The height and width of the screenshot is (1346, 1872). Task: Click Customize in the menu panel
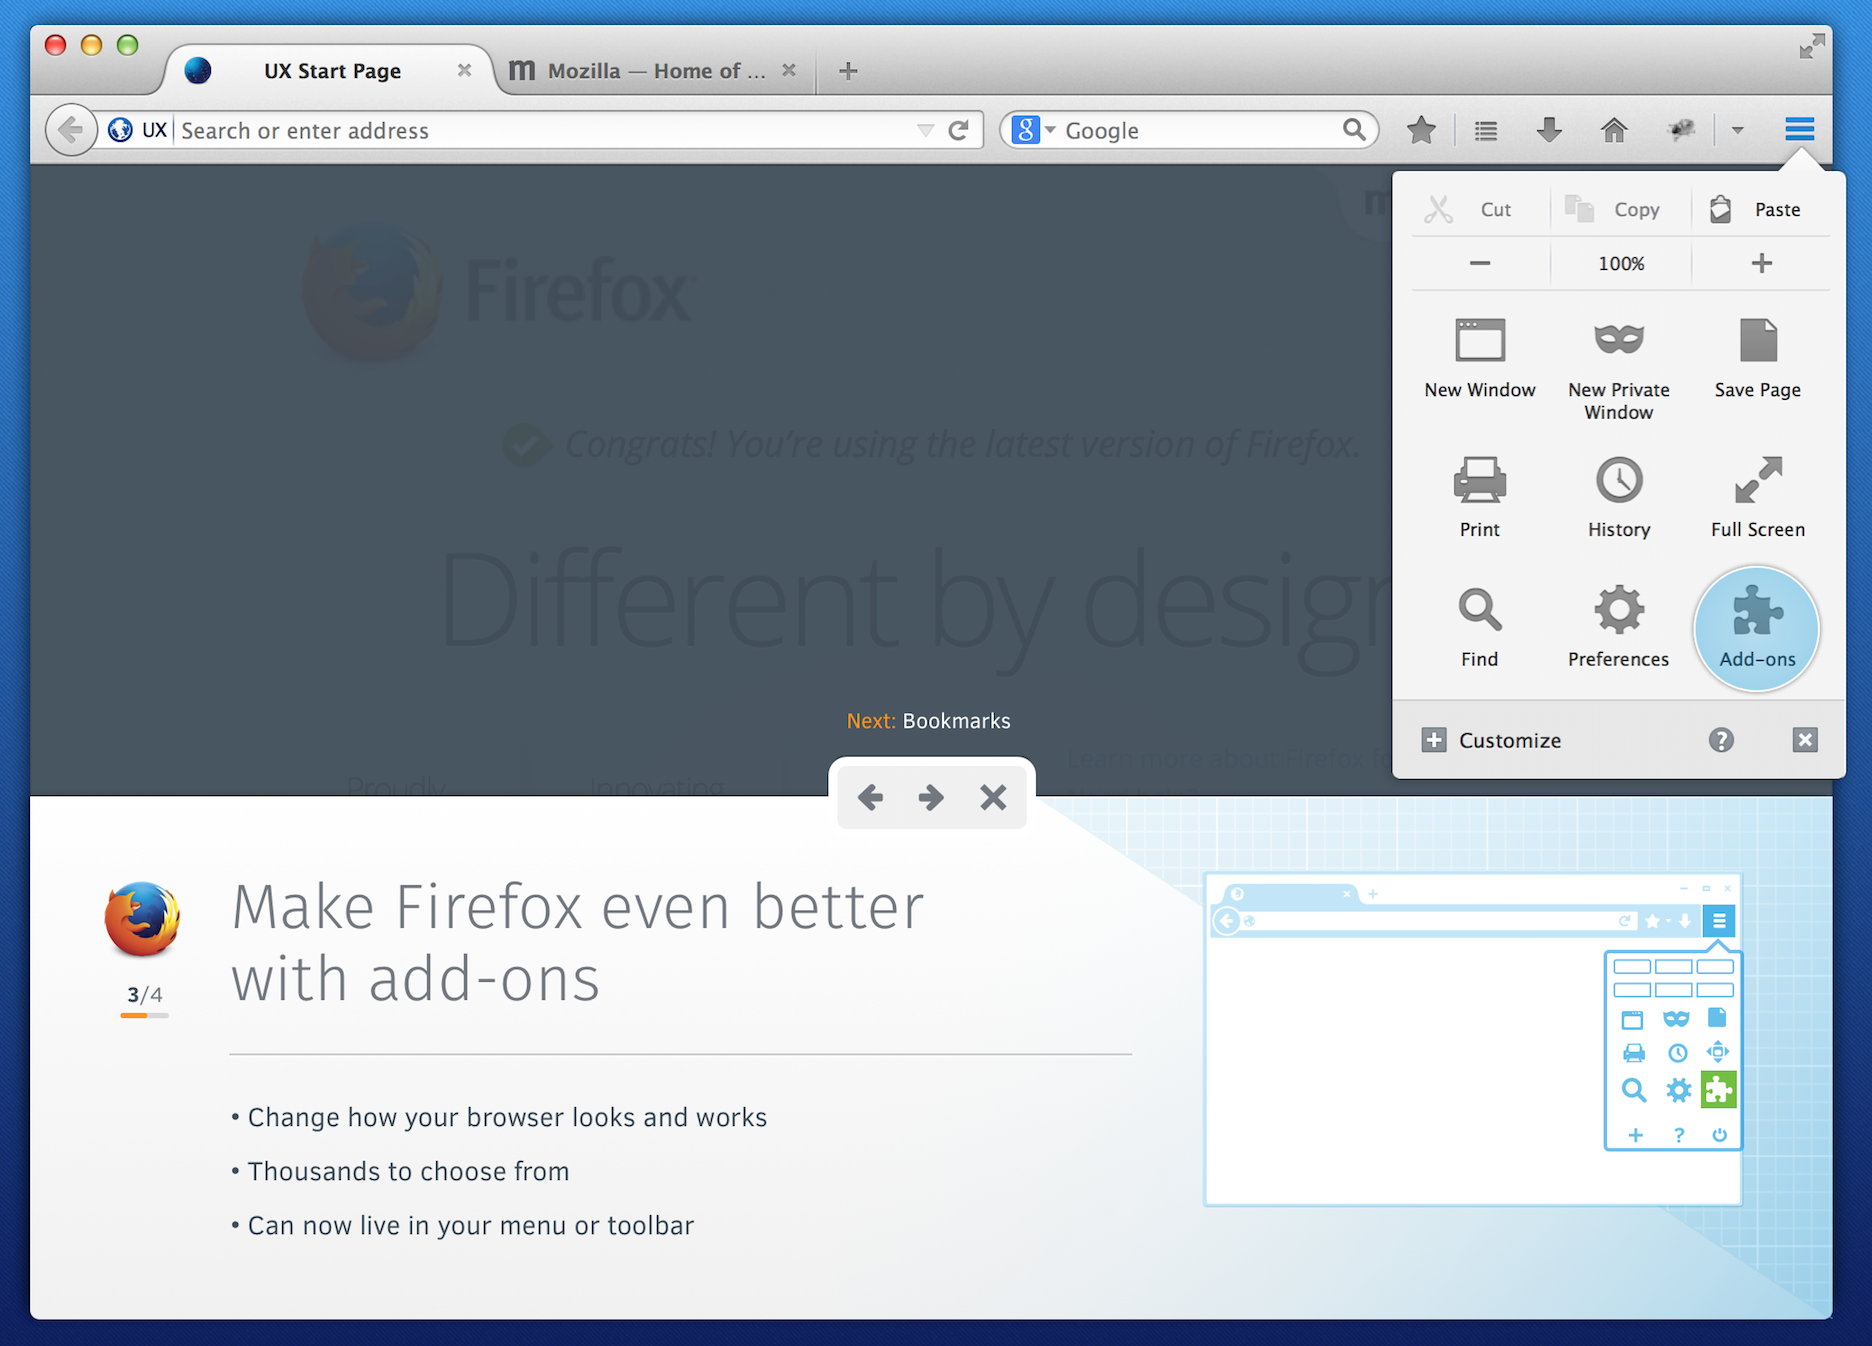pos(1491,740)
